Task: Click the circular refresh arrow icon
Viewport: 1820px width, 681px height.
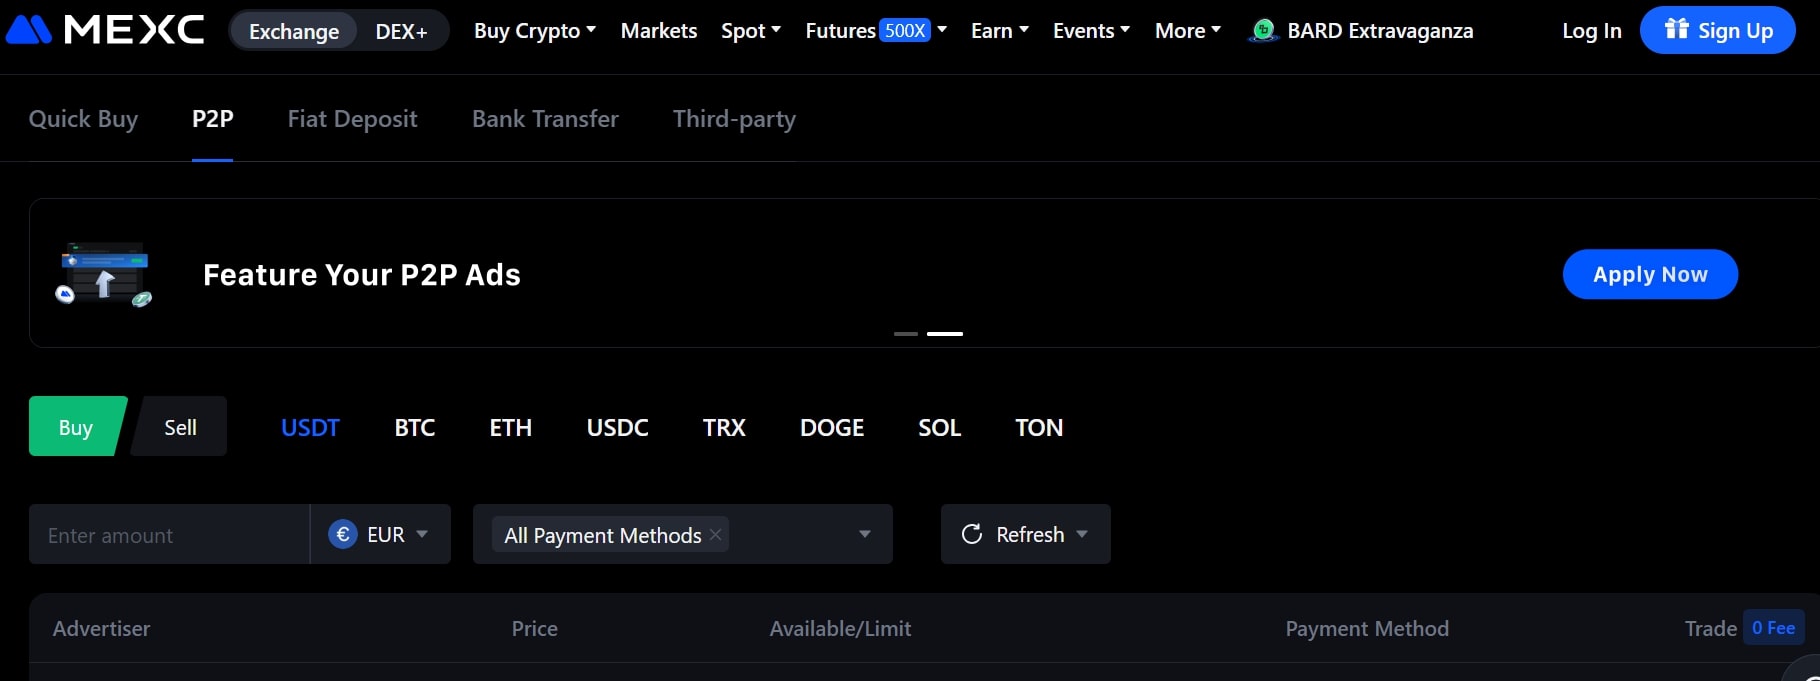Action: [972, 534]
